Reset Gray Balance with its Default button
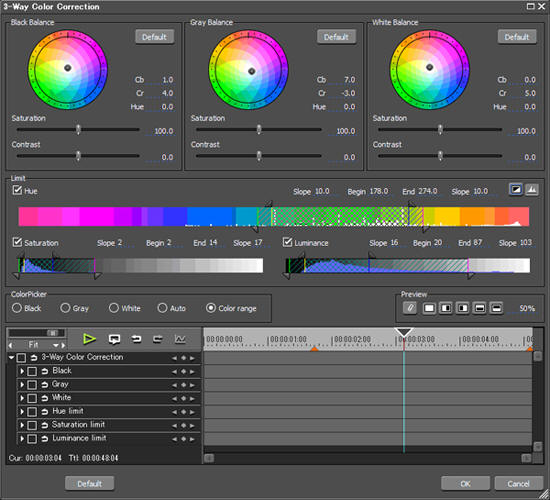 [336, 37]
